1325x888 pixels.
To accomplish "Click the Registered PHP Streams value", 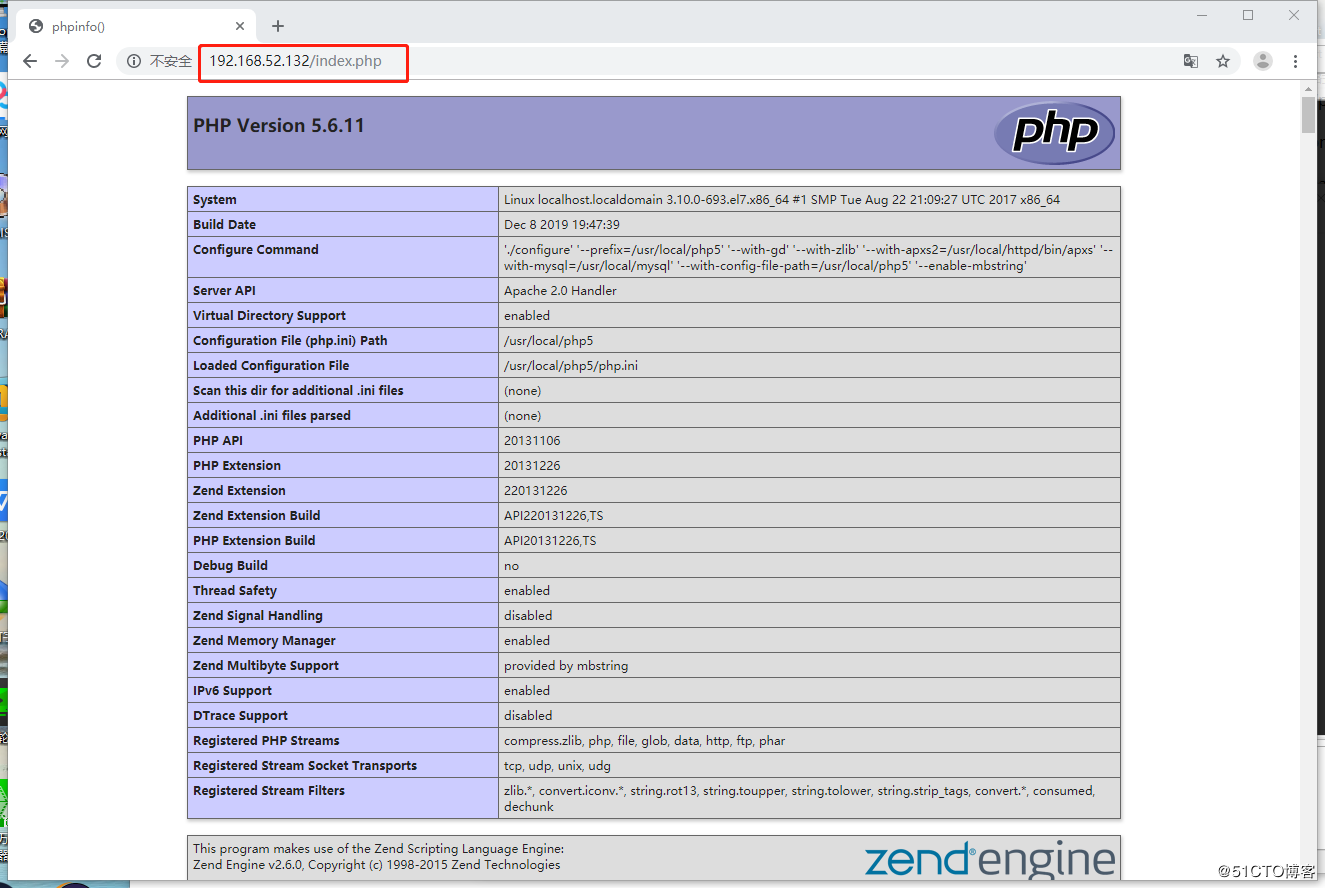I will click(x=644, y=741).
